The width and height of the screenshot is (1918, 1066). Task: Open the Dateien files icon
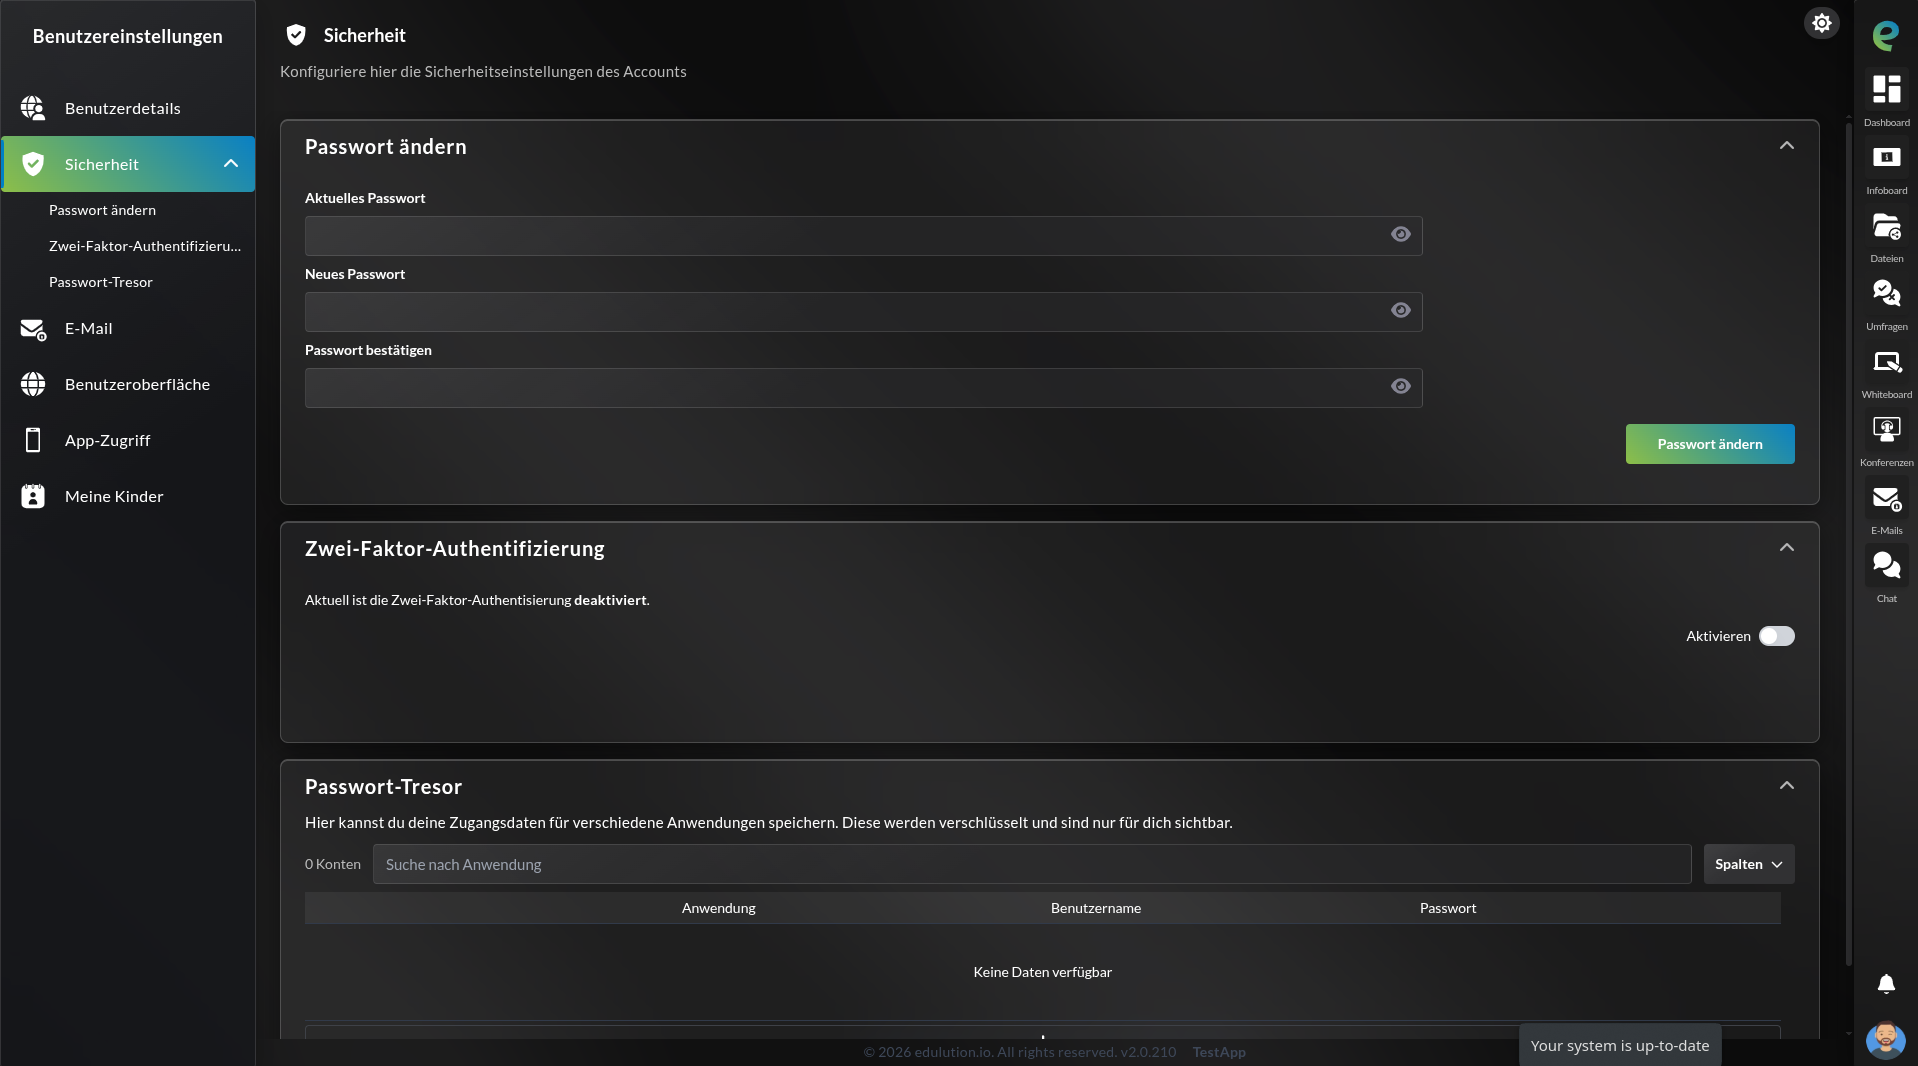point(1886,226)
